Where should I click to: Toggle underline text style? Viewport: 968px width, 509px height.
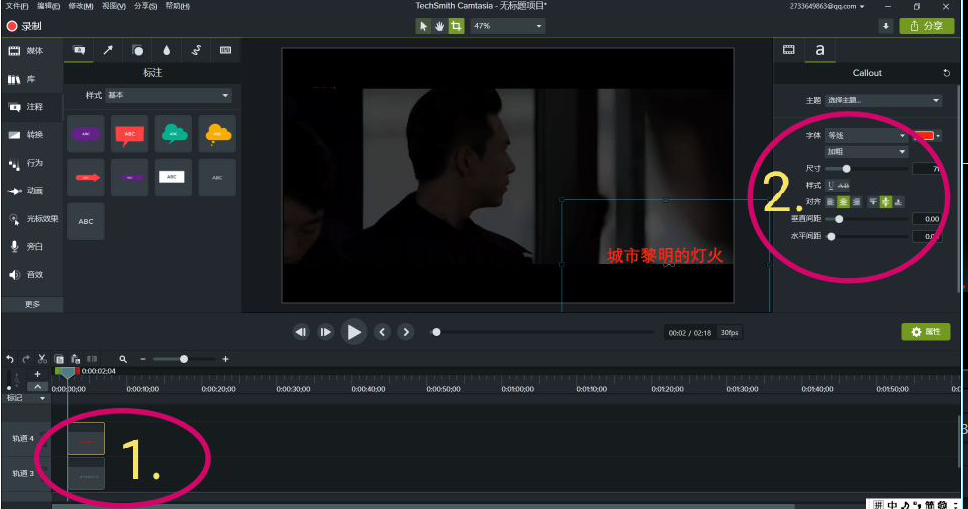tap(830, 186)
